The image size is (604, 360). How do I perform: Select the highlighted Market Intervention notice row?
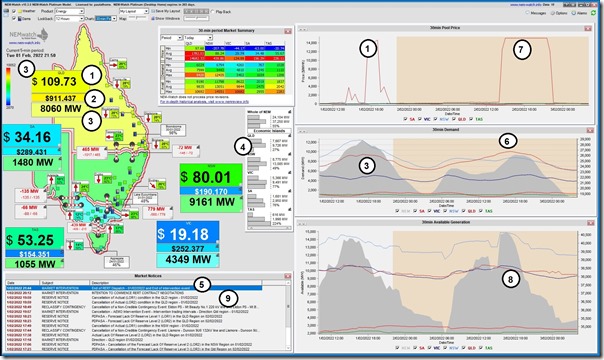click(134, 288)
